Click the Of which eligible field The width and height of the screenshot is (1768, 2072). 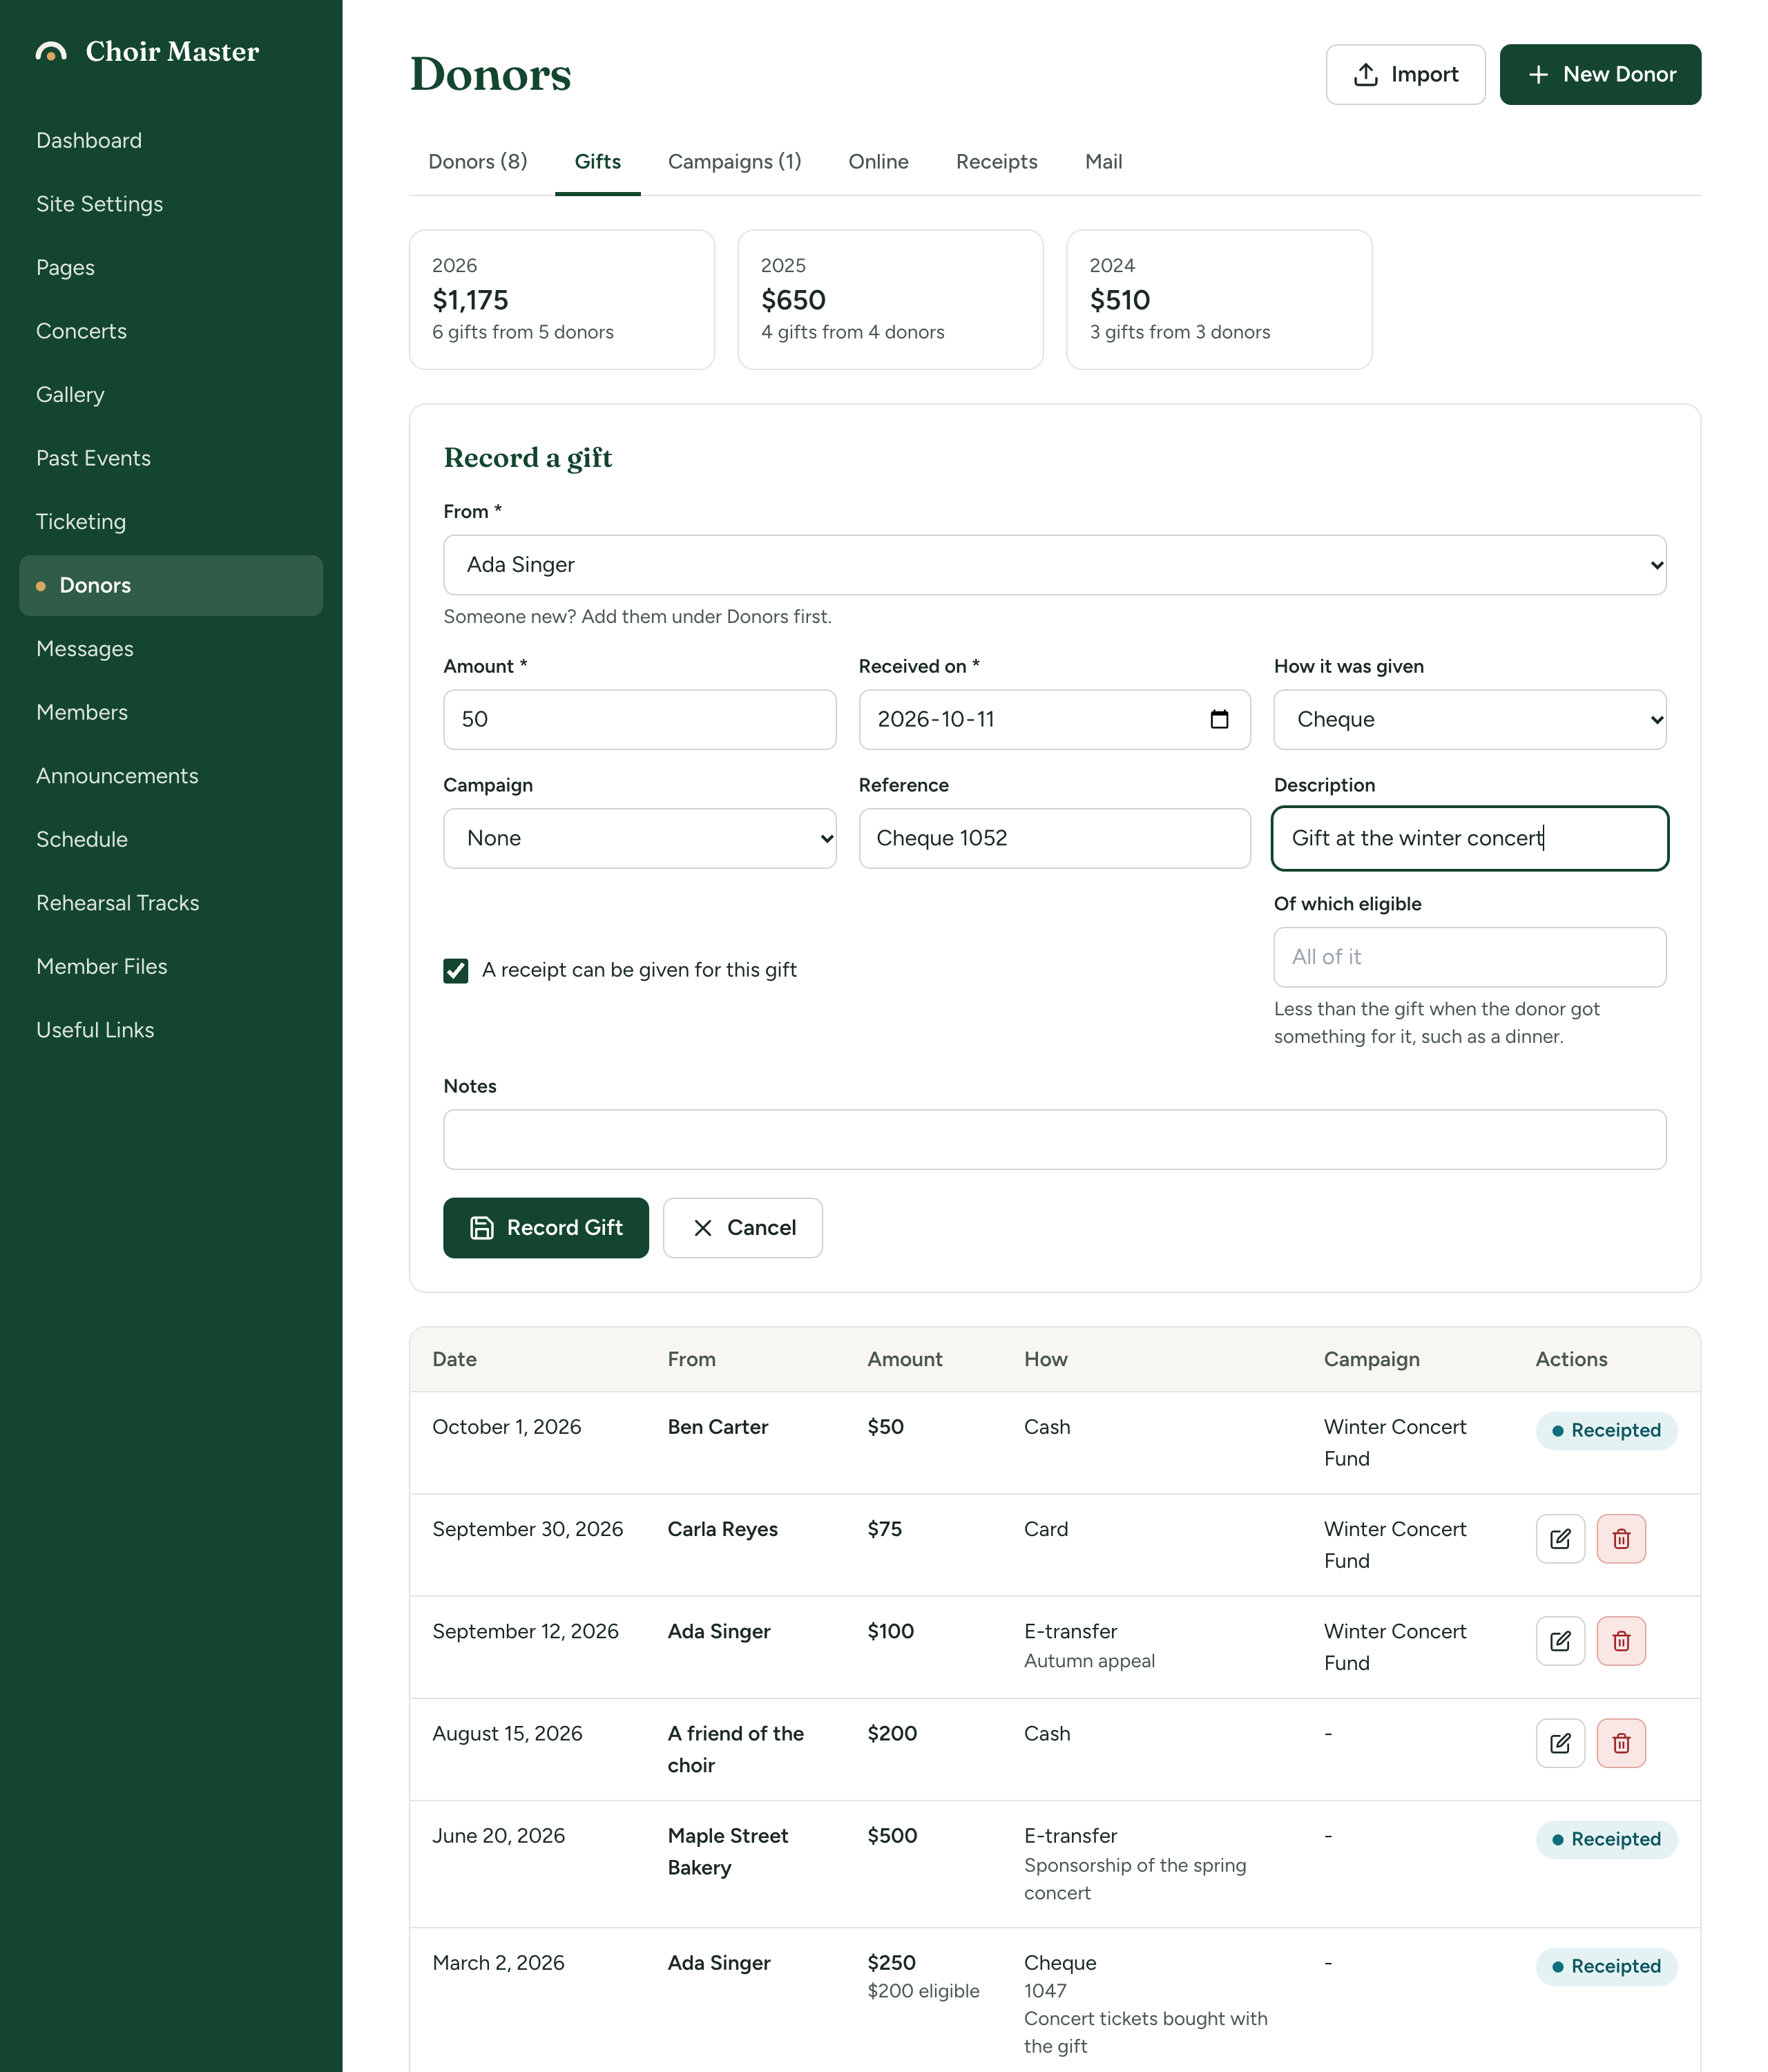[1469, 957]
